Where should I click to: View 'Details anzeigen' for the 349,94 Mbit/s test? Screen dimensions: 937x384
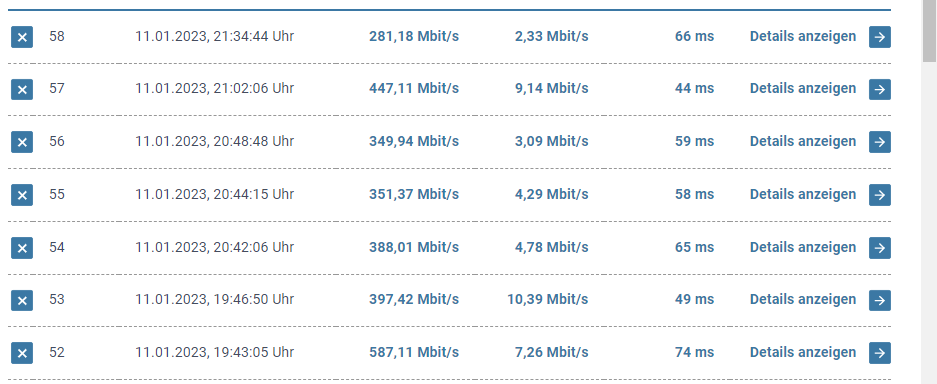(803, 142)
